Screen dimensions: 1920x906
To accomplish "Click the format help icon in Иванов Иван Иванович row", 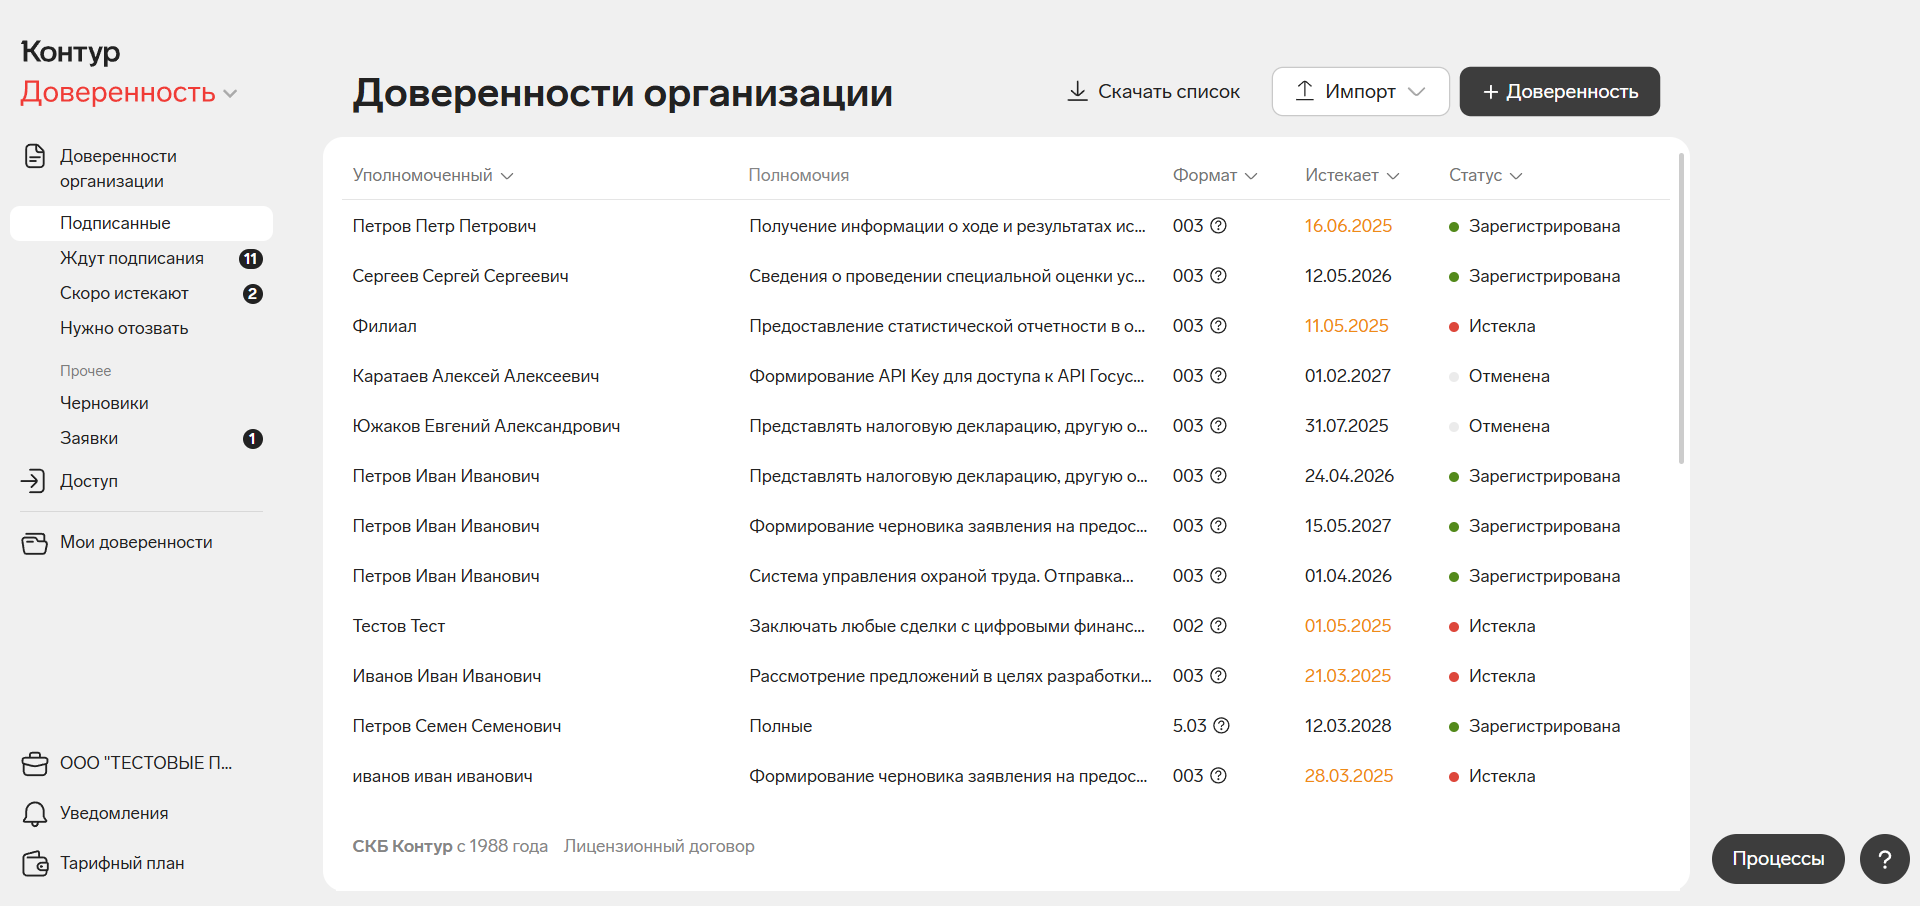I will coord(1218,676).
